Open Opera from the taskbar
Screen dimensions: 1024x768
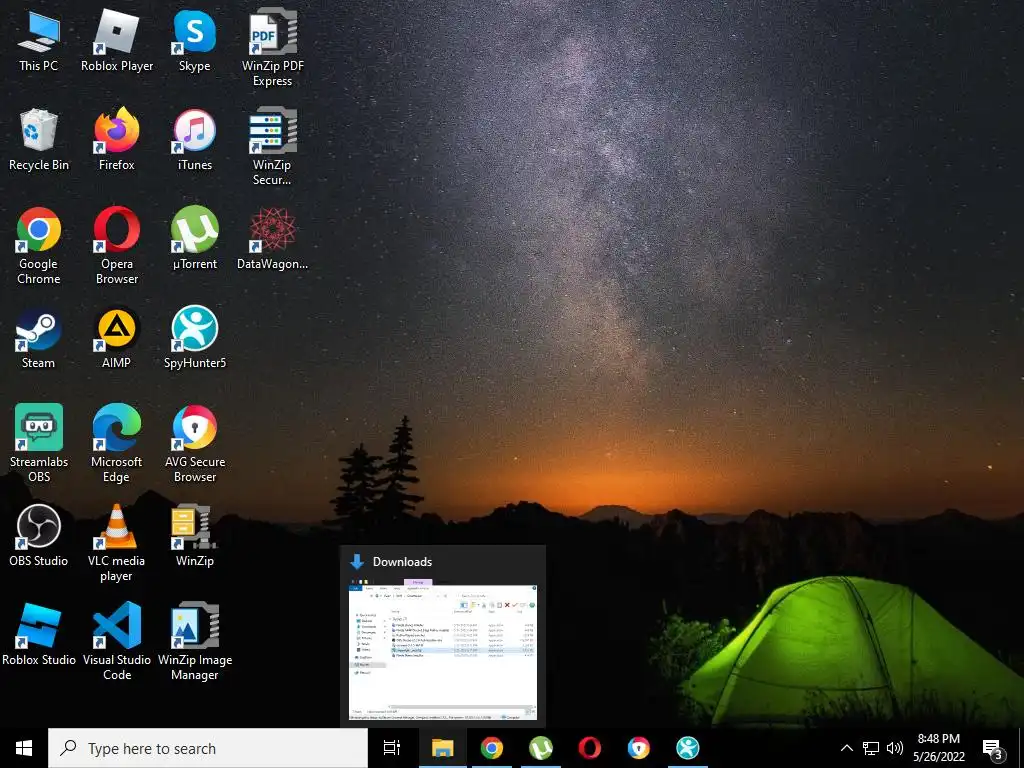[590, 748]
